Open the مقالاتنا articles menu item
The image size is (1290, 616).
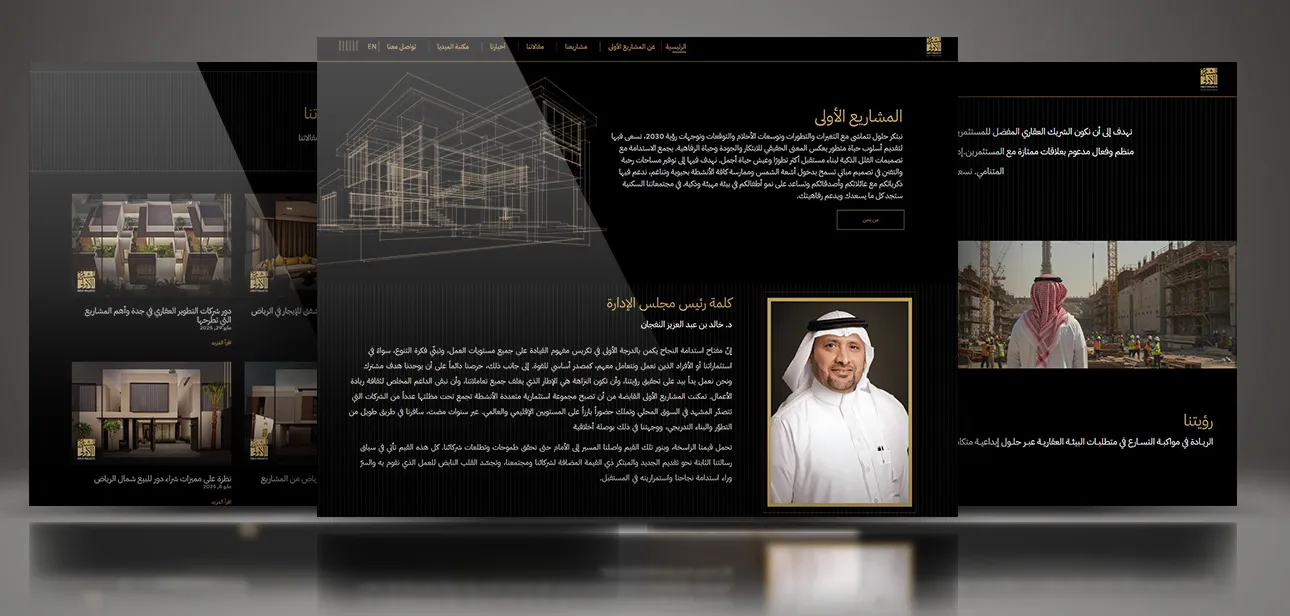point(535,47)
